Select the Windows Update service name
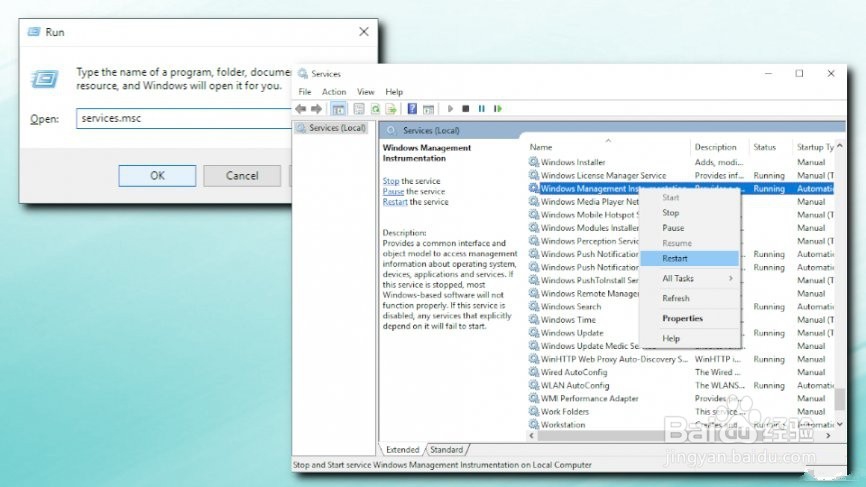Screen dimensions: 866x487 click(572, 332)
